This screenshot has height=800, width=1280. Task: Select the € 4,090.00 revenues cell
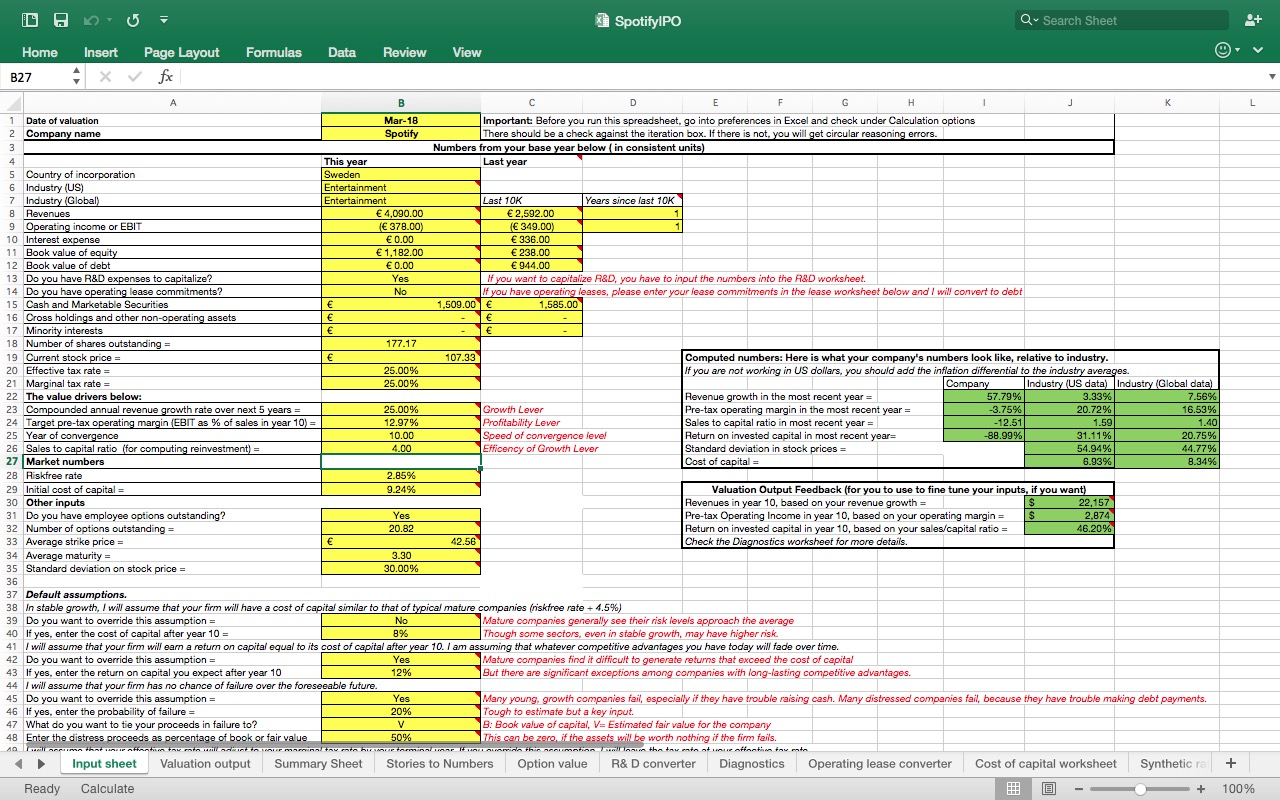401,213
